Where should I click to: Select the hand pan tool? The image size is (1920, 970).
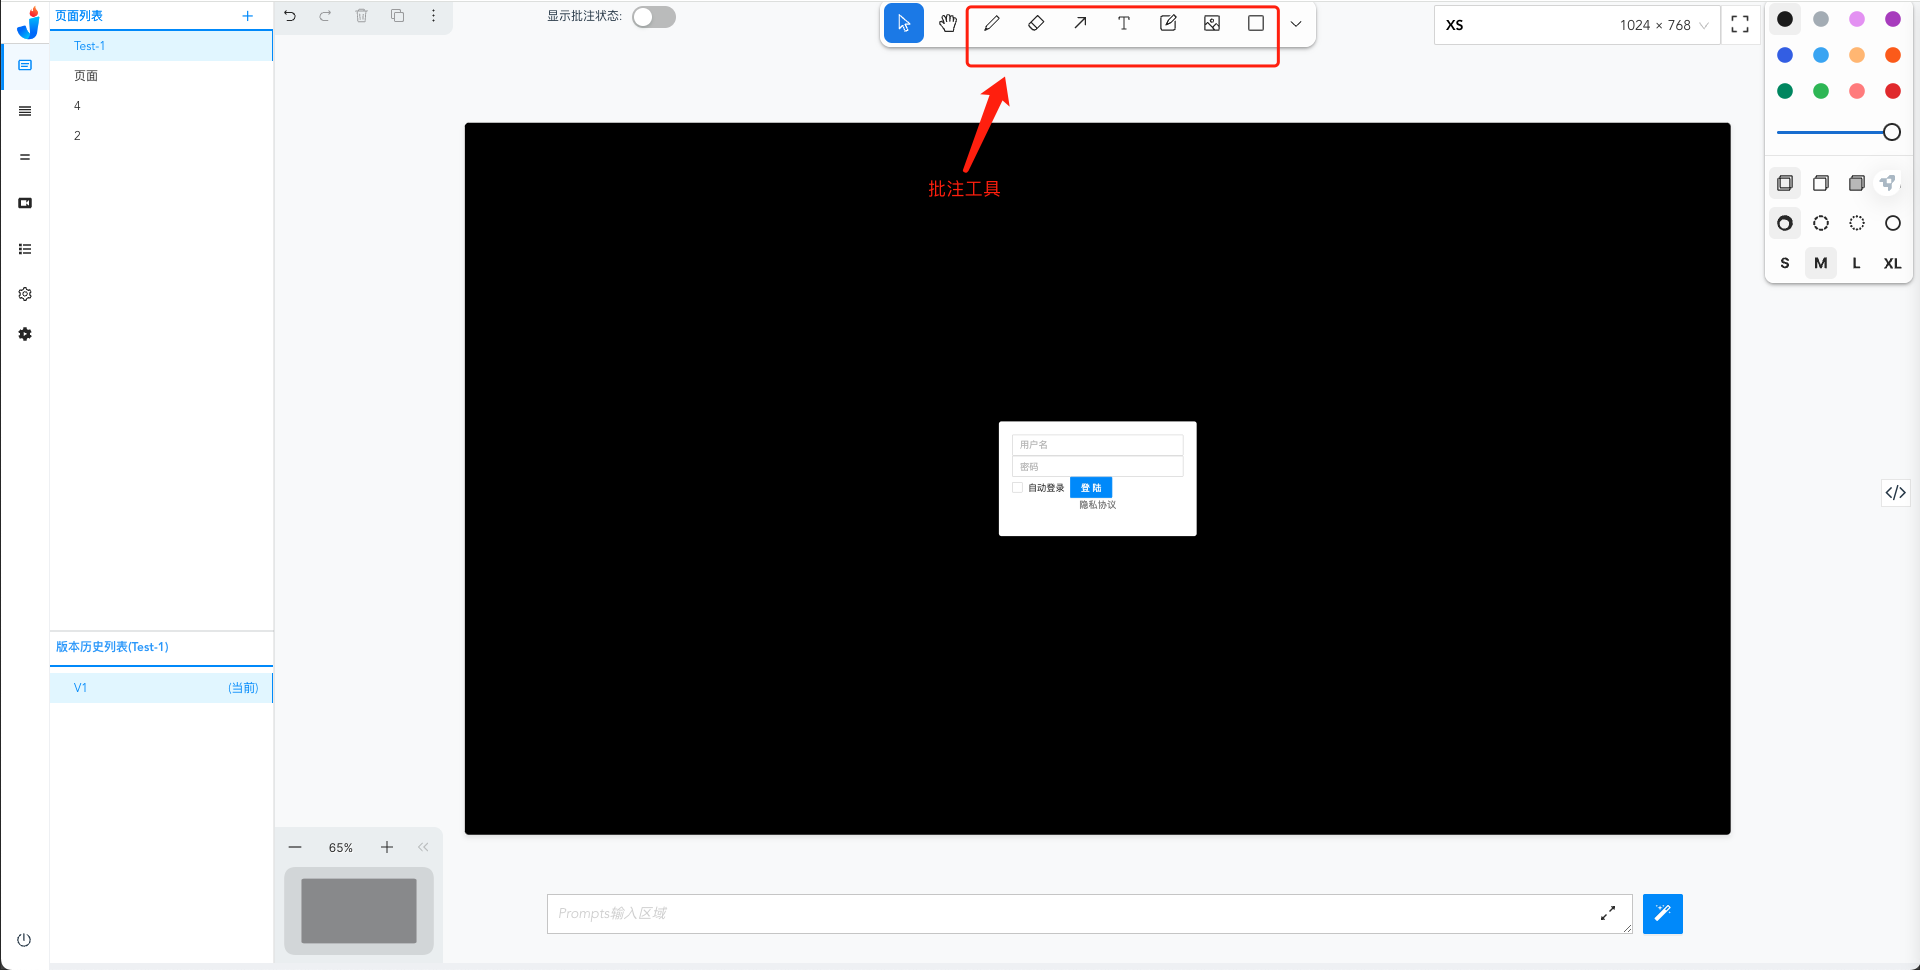[x=948, y=24]
